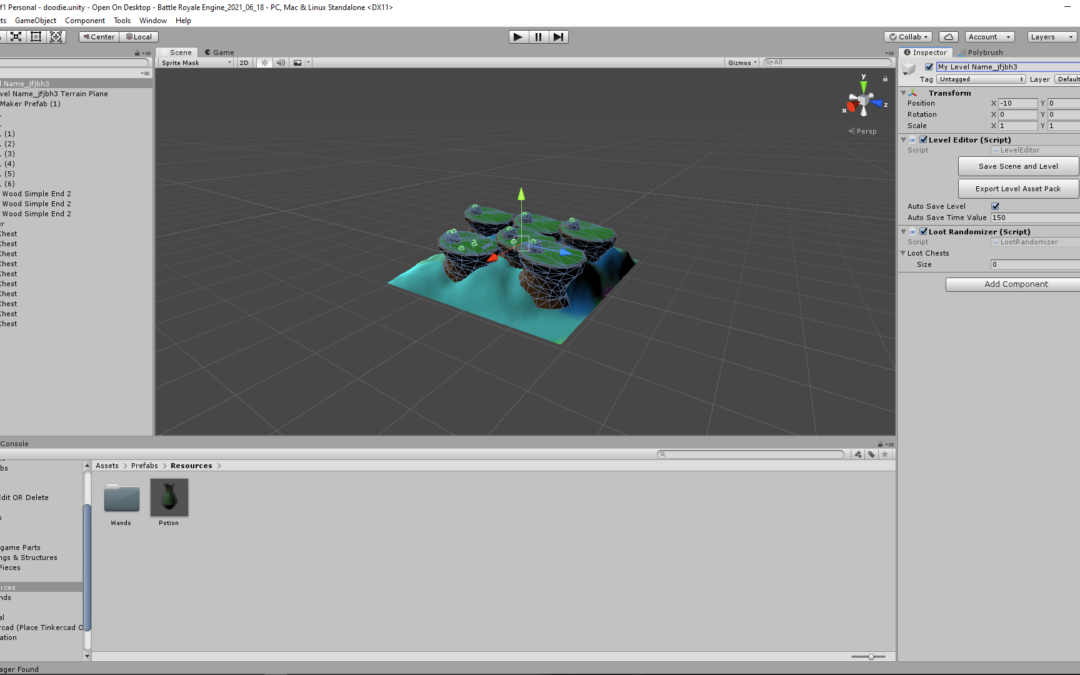
Task: Lock the Hierarchy panel
Action: click(x=137, y=53)
